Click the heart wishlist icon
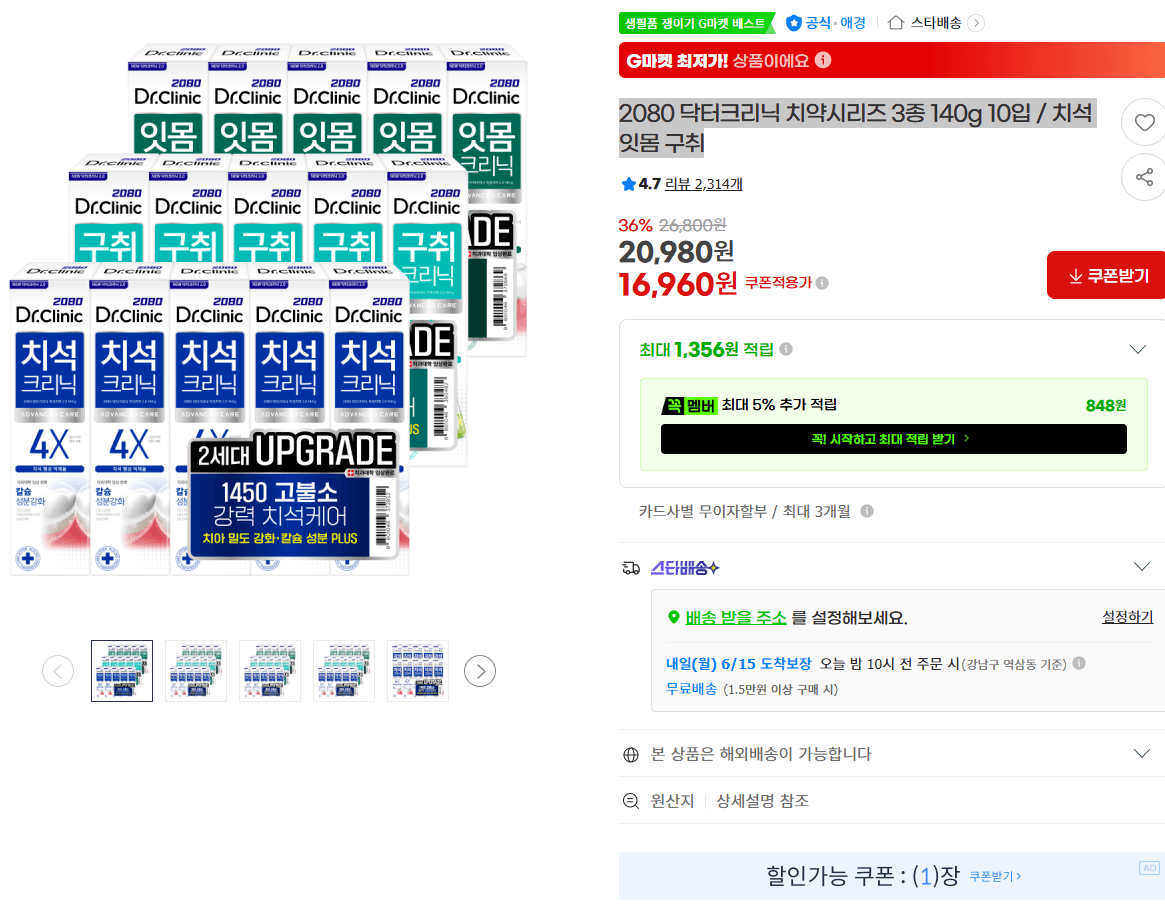Viewport: 1165px width, 910px height. (1144, 123)
